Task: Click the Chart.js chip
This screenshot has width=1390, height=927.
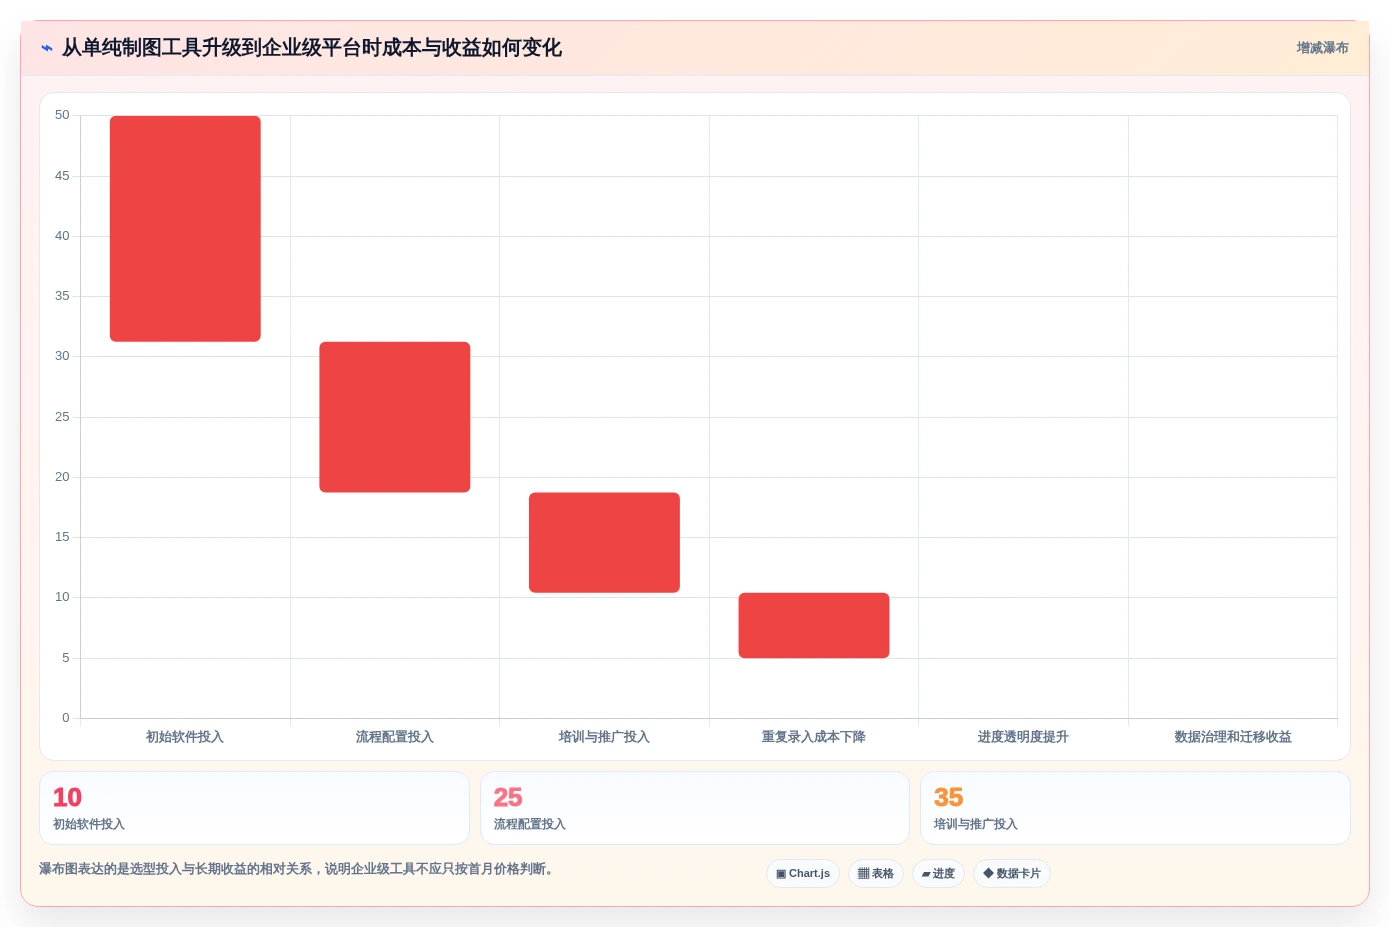Action: point(803,873)
